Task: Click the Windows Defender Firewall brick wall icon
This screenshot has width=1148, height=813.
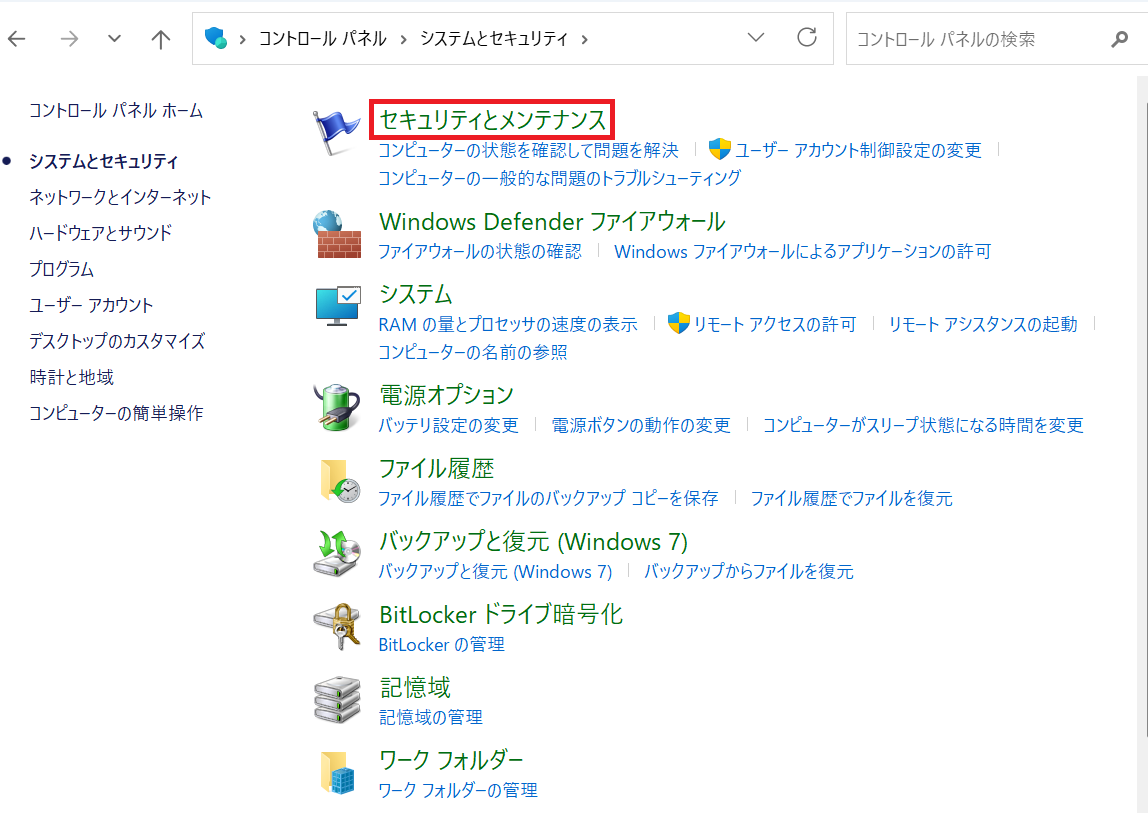Action: pos(336,235)
